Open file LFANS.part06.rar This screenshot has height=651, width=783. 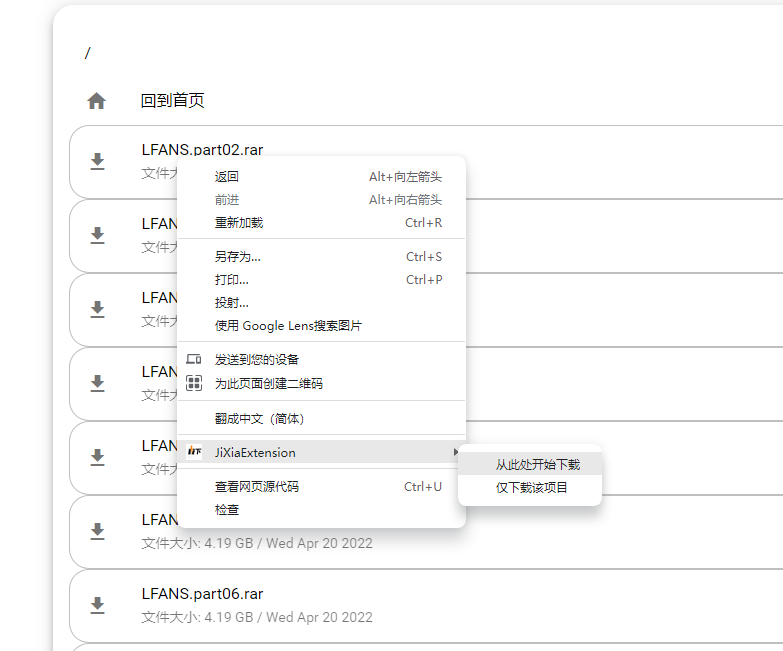point(202,594)
